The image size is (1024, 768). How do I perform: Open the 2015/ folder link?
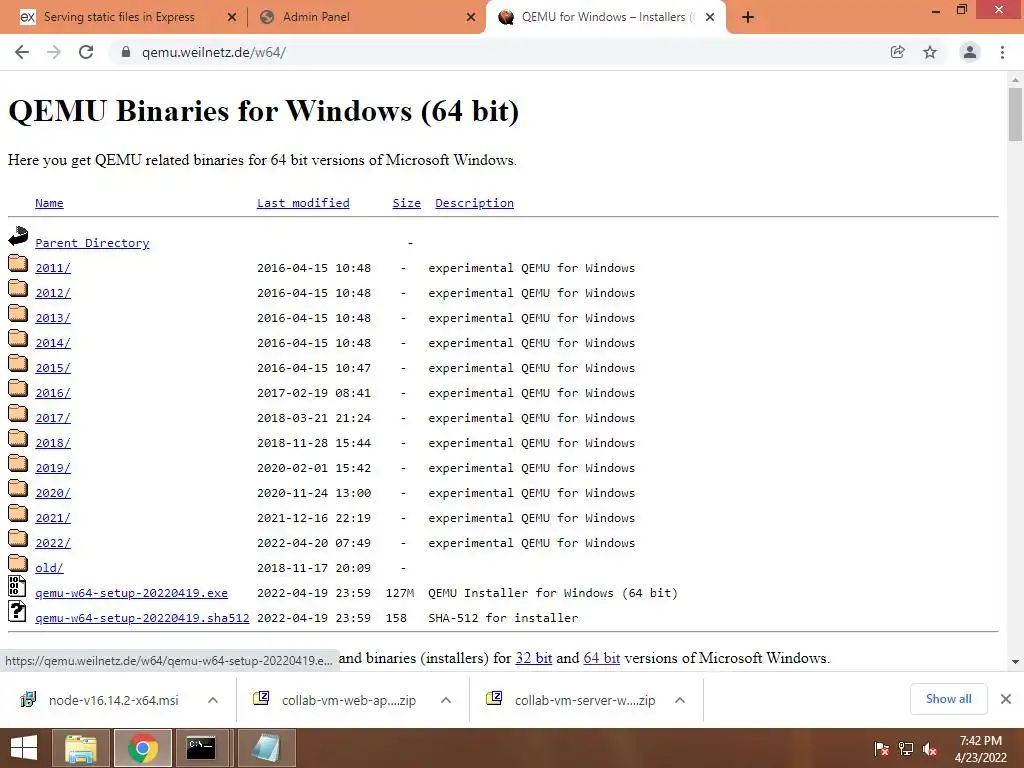click(x=53, y=368)
